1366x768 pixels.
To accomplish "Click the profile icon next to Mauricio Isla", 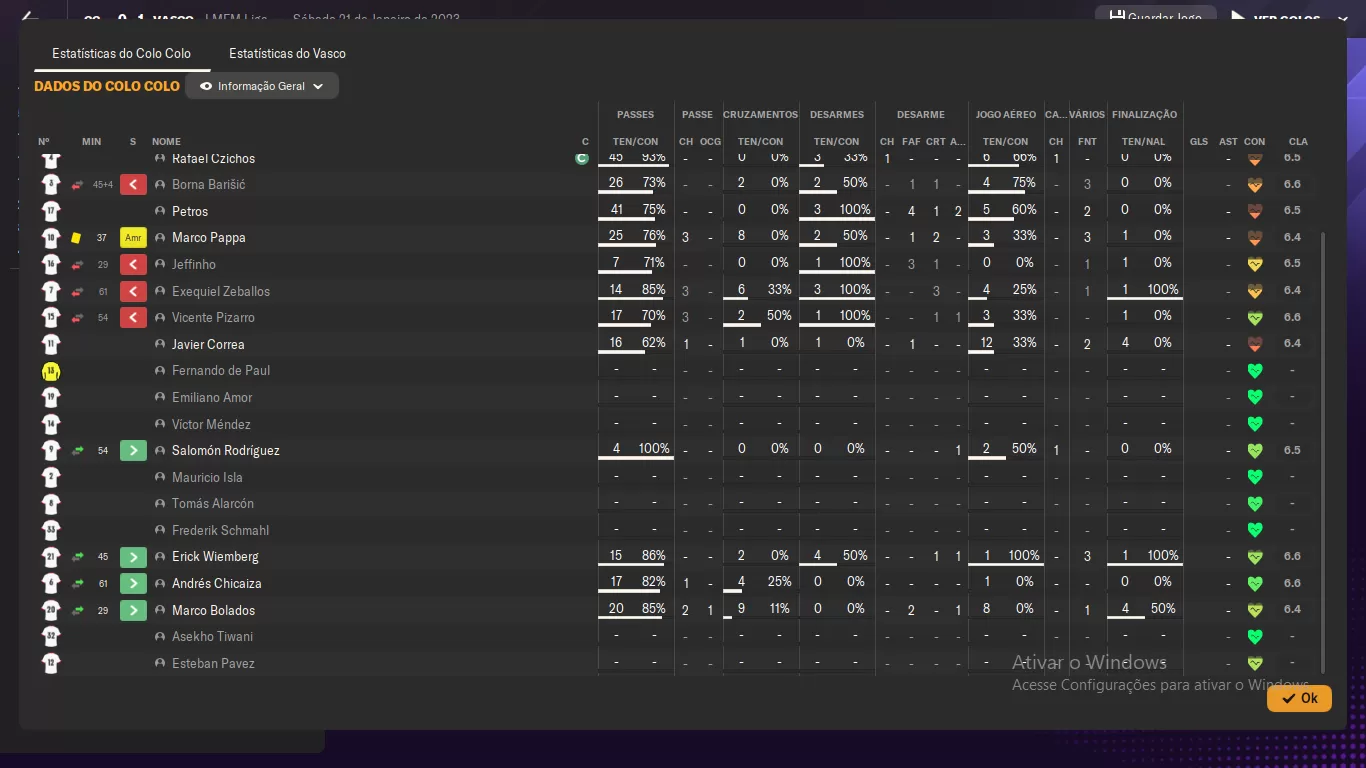I will 160,477.
